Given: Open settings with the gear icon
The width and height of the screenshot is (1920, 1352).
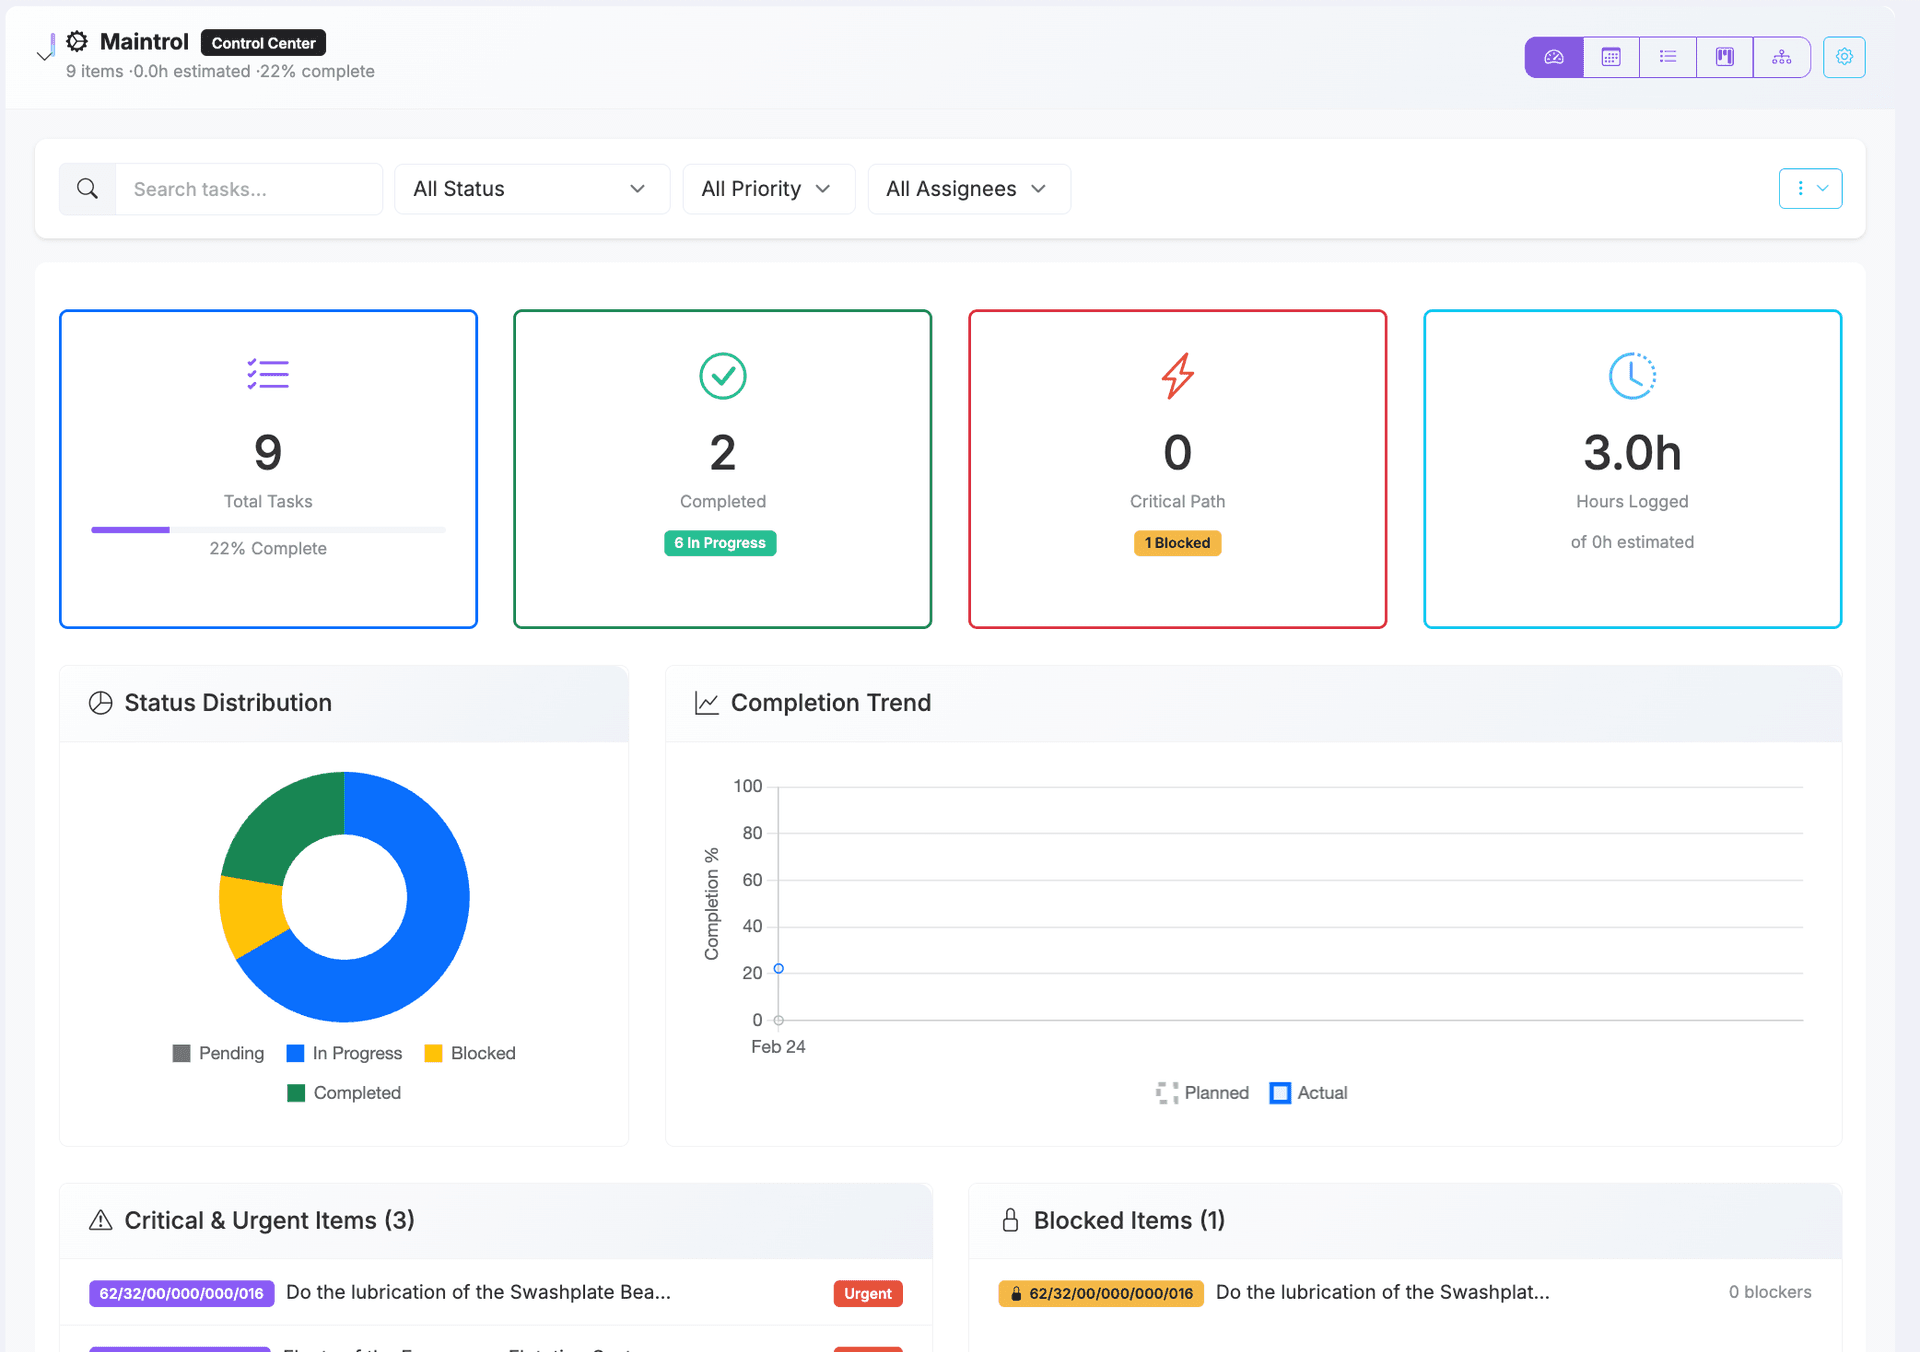Looking at the screenshot, I should click(1843, 57).
